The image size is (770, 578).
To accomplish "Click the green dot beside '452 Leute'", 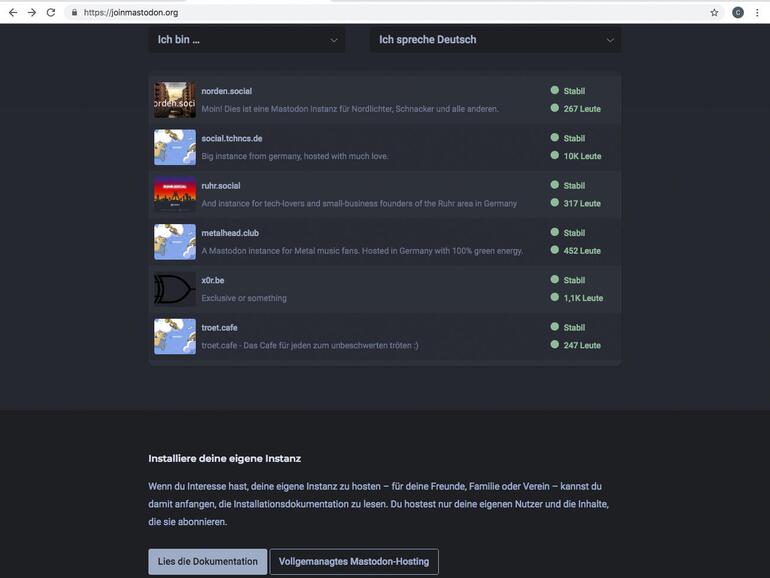I will [554, 250].
